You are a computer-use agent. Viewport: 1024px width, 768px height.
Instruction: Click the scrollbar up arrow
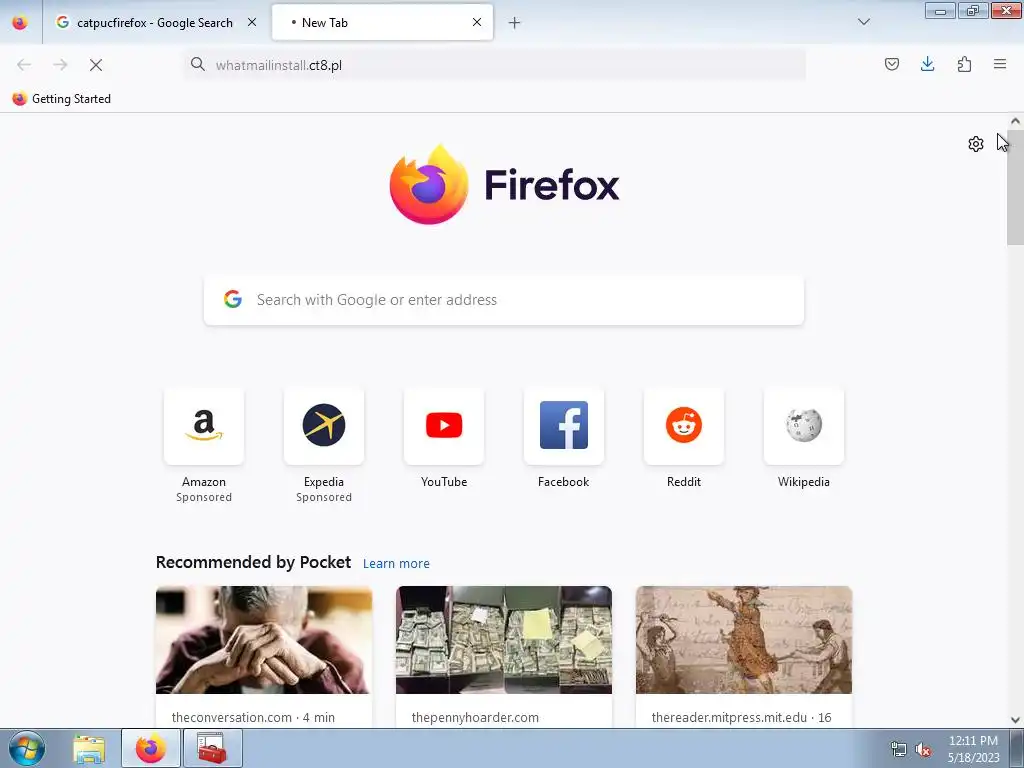click(1016, 121)
